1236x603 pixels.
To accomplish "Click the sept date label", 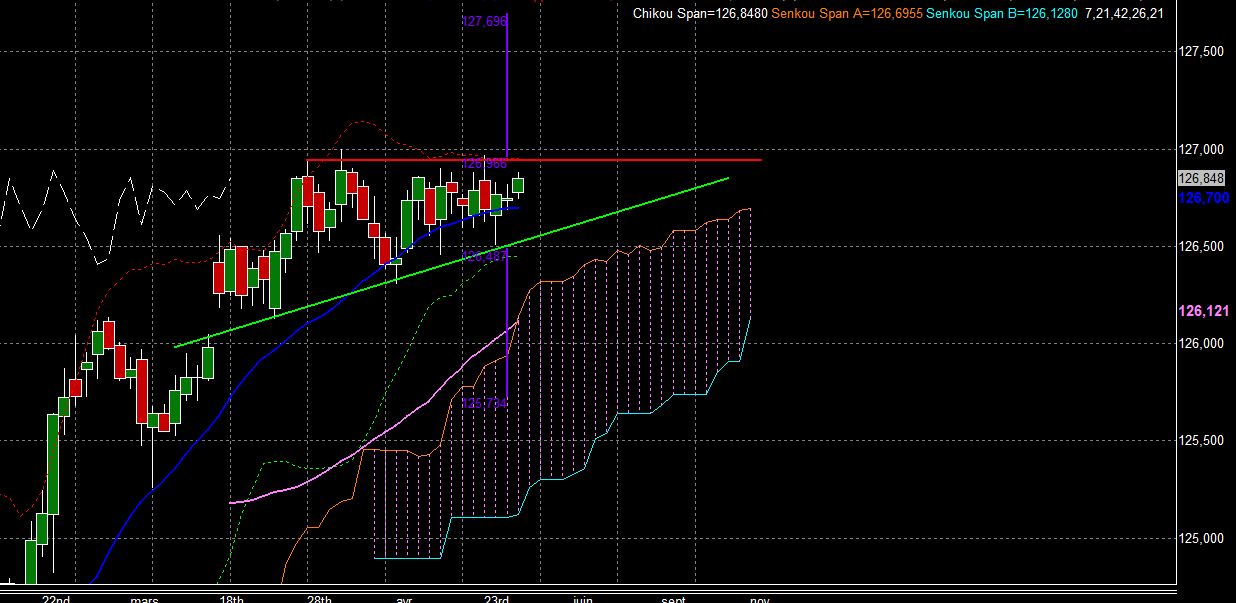I will (673, 598).
